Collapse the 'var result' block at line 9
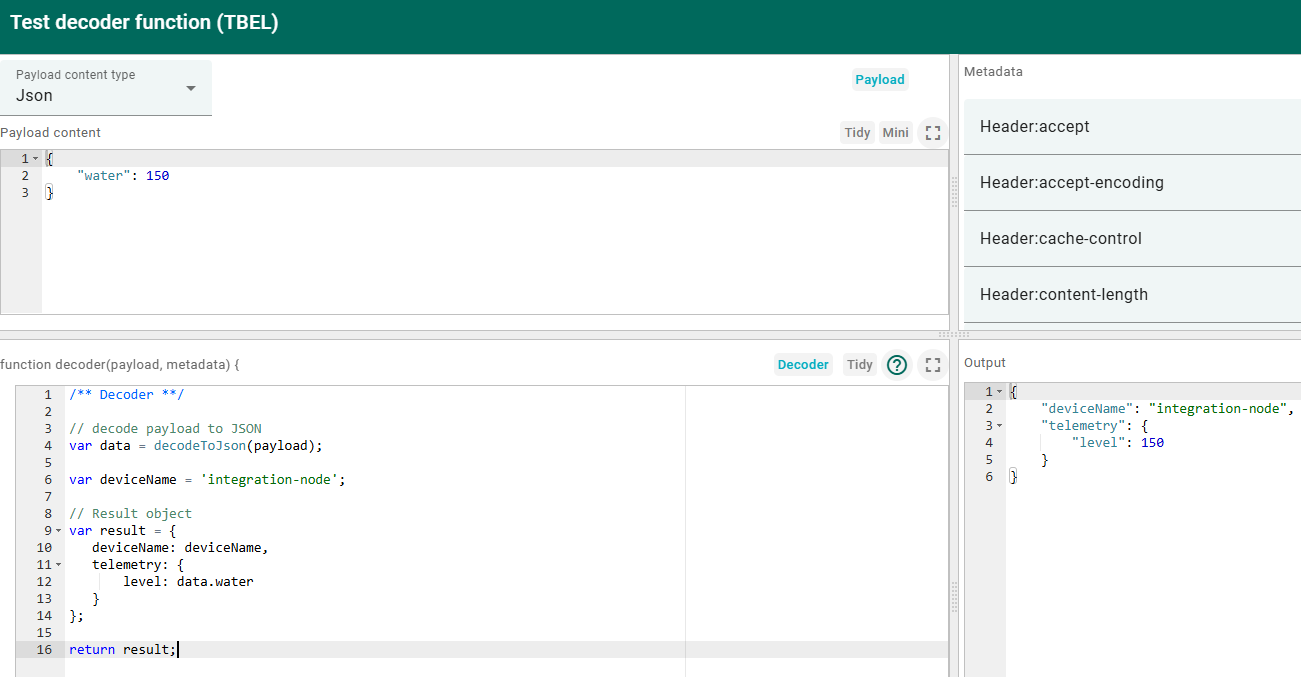Image resolution: width=1301 pixels, height=677 pixels. 58,531
